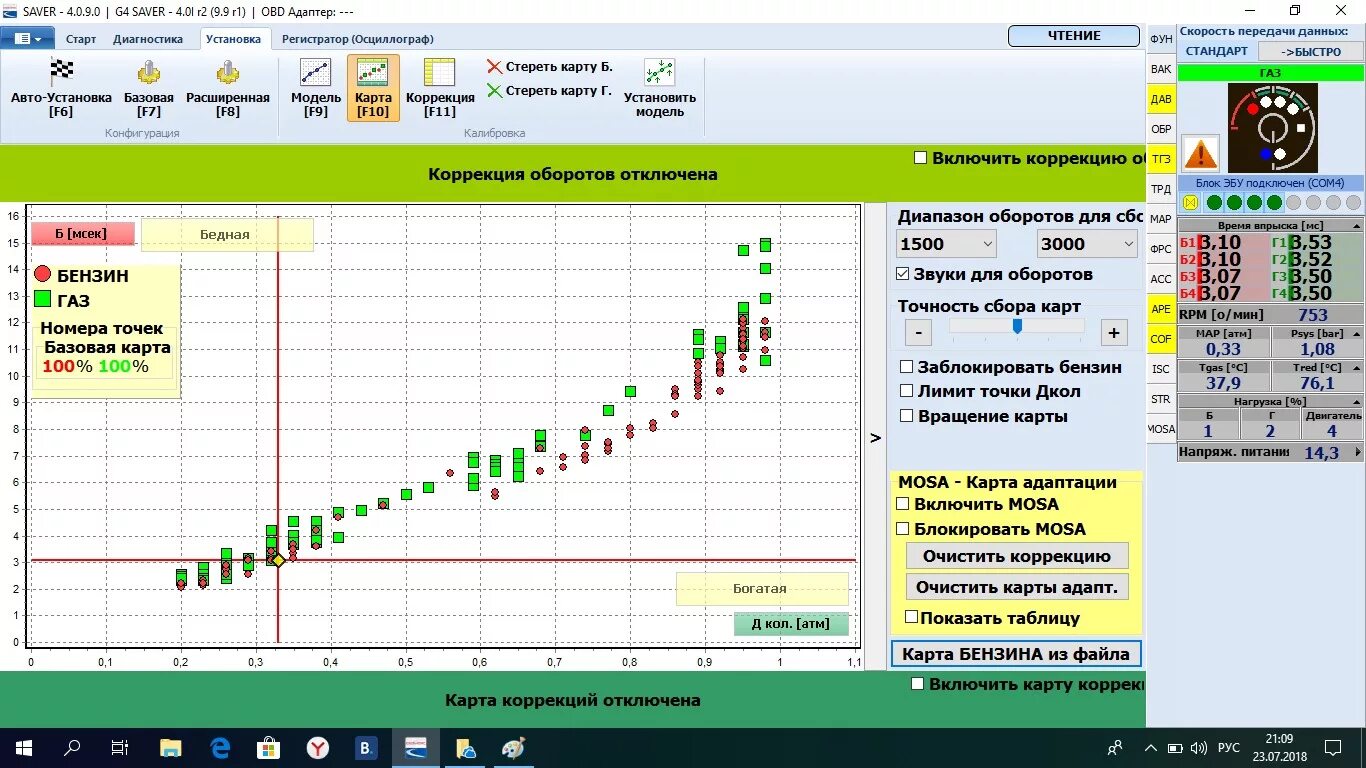Viewport: 1366px width, 768px height.
Task: Enable Включить MOSA checkbox
Action: (x=903, y=505)
